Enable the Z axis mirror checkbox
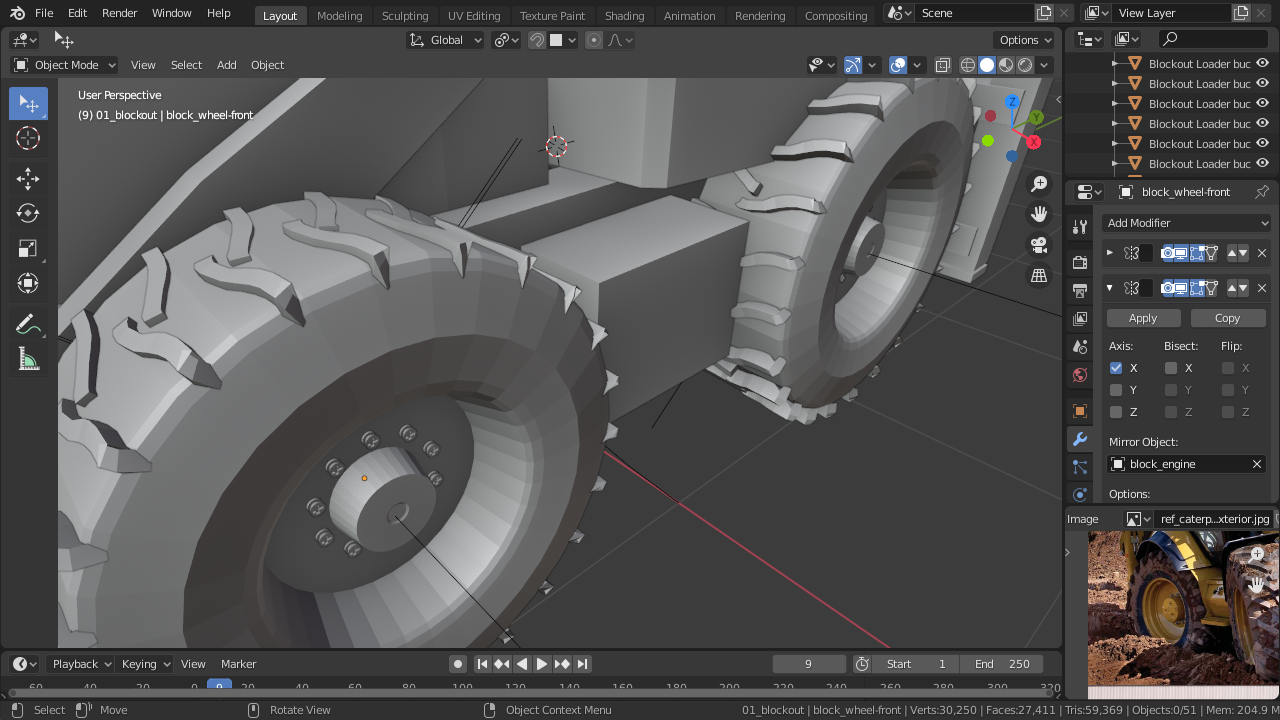Screen dimensions: 1280x720 click(x=1116, y=412)
